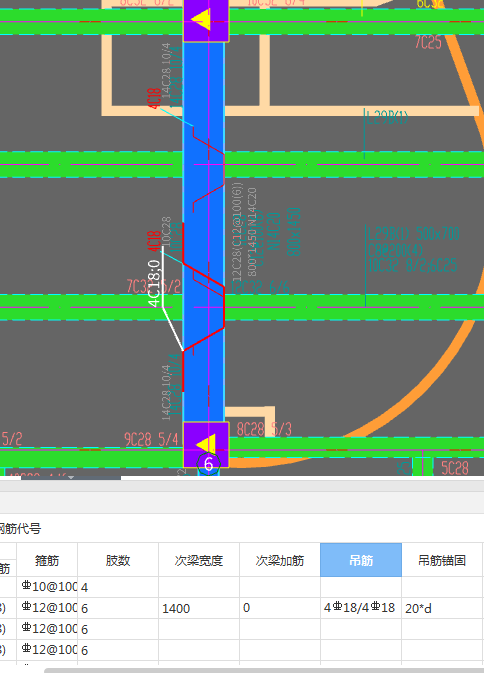Image resolution: width=484 pixels, height=673 pixels.
Task: Select the 800x1450 section size label
Action: pos(294,232)
